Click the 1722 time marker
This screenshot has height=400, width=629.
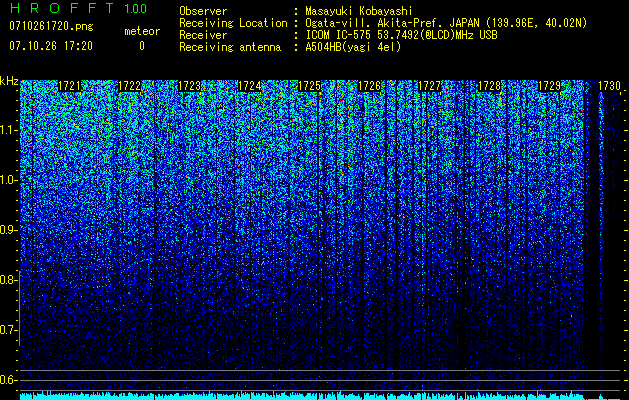tap(130, 86)
